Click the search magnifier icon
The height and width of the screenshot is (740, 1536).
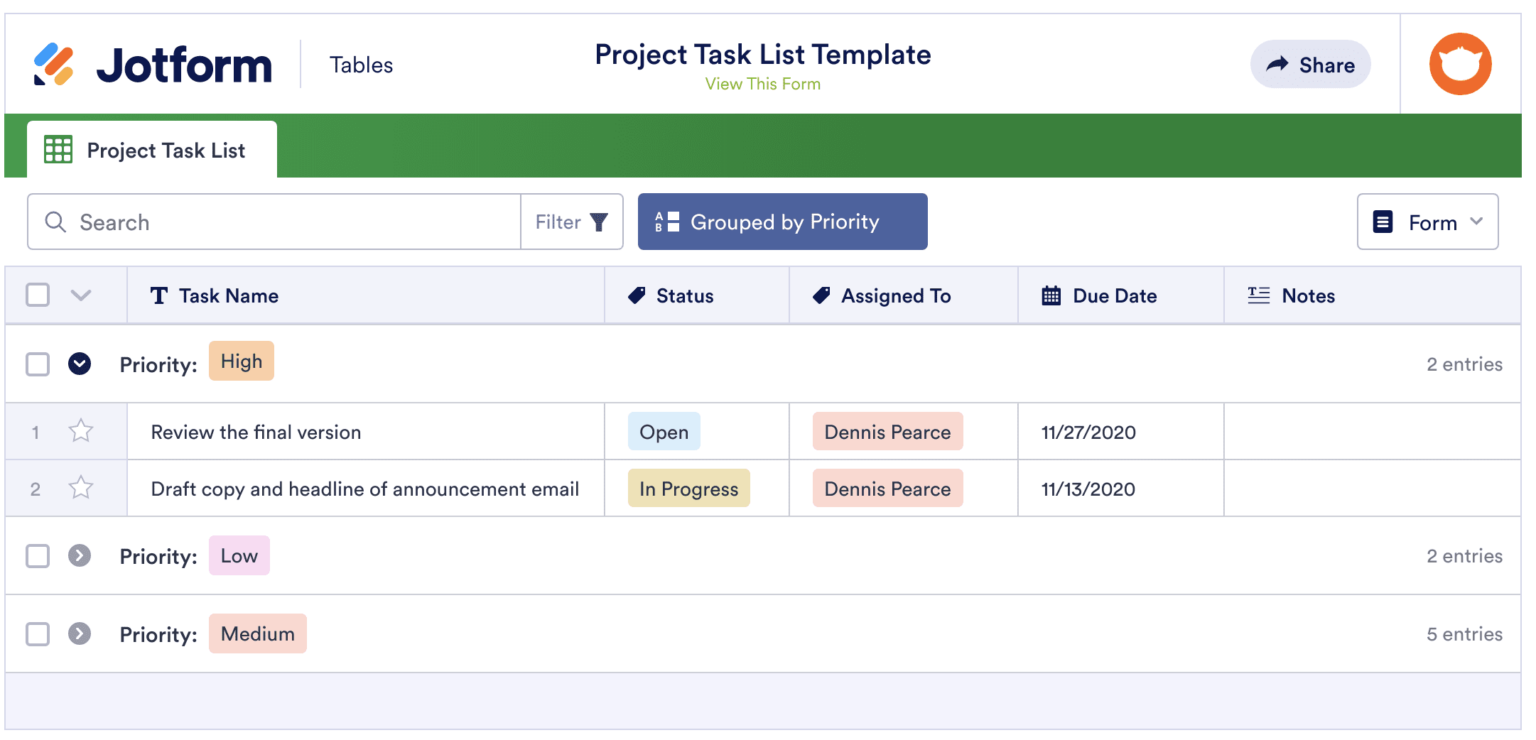(56, 221)
